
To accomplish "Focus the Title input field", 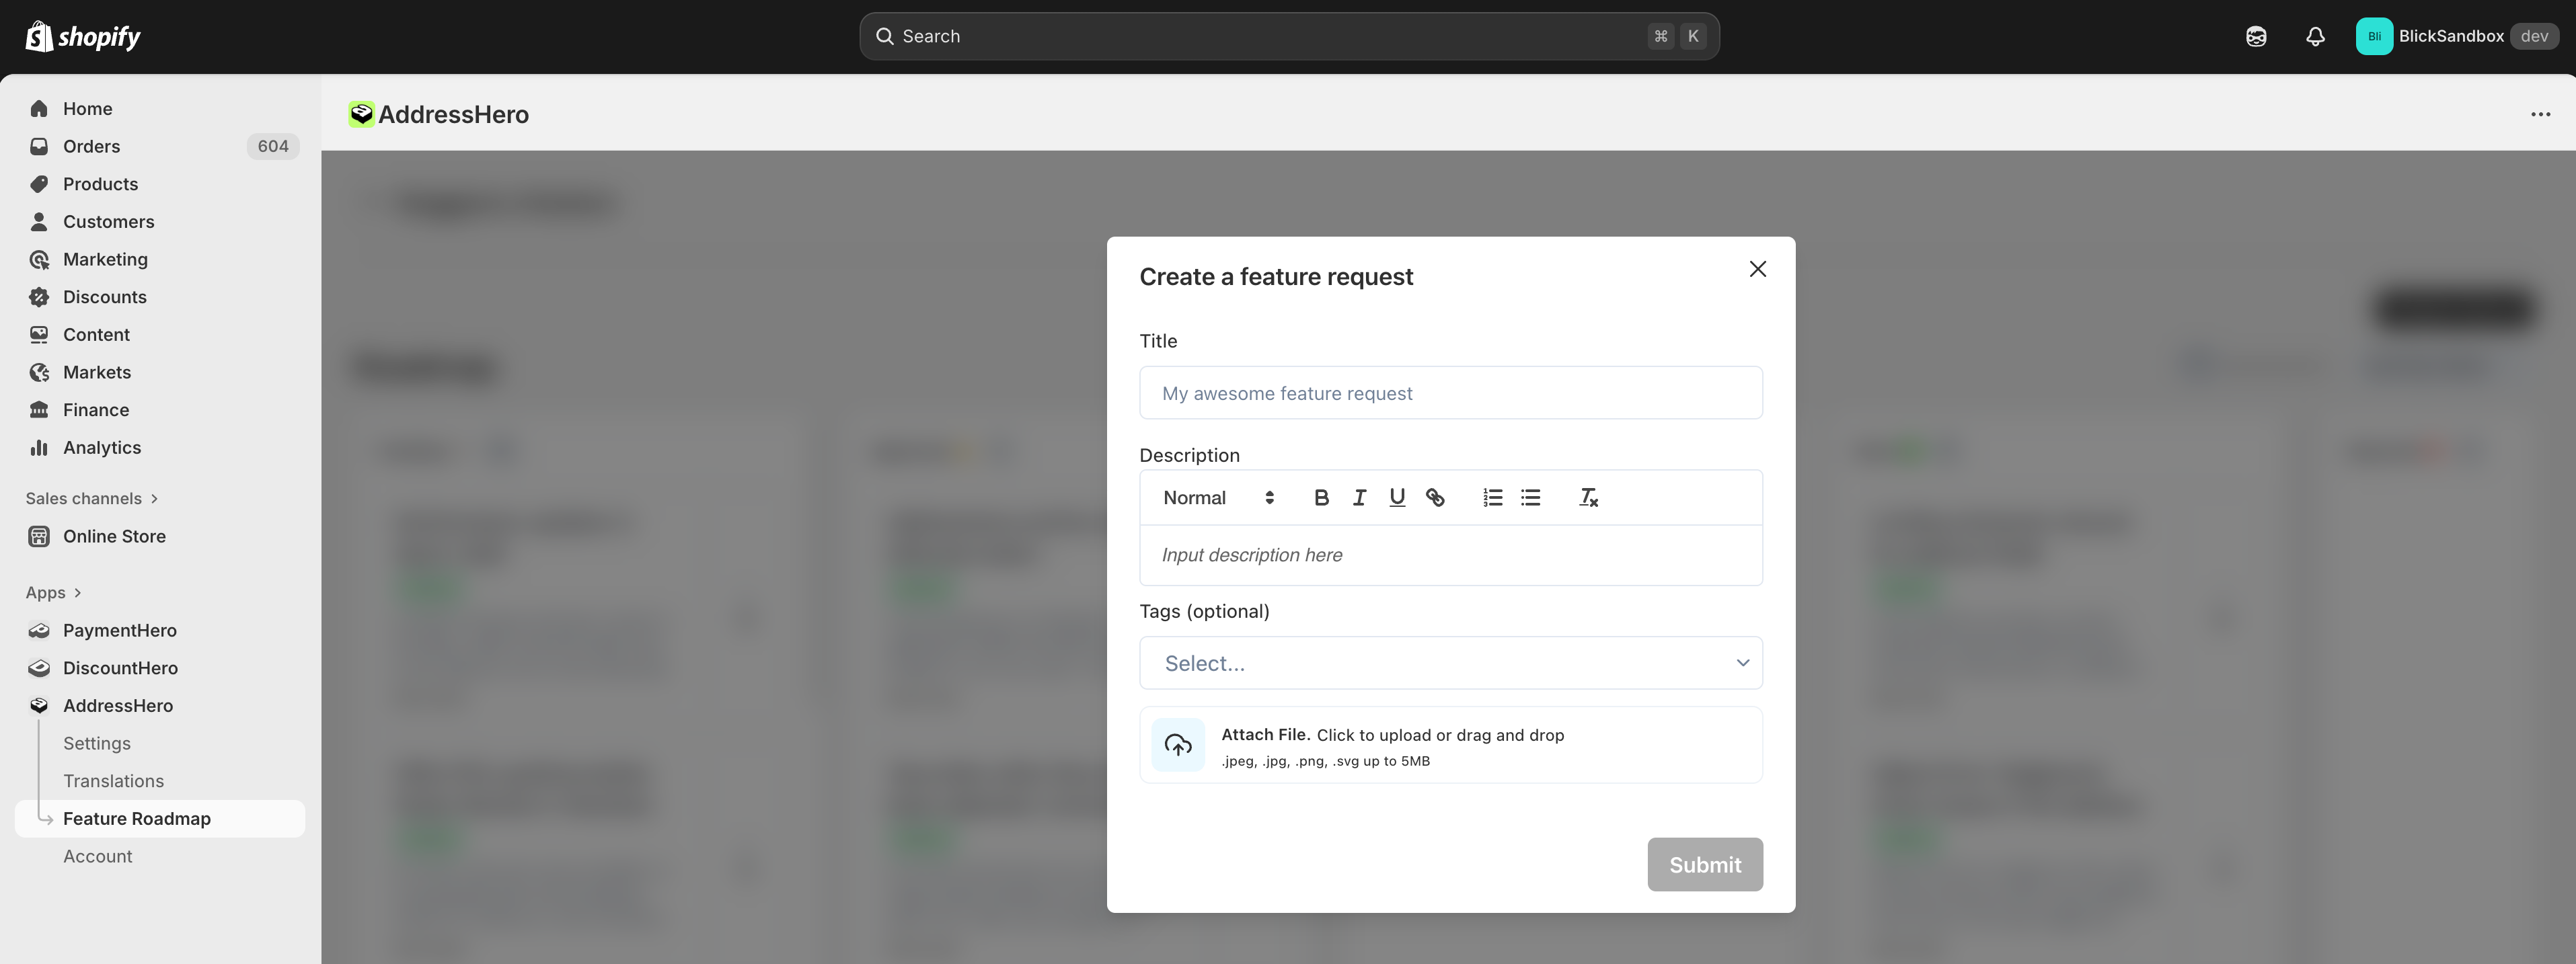I will pos(1450,393).
